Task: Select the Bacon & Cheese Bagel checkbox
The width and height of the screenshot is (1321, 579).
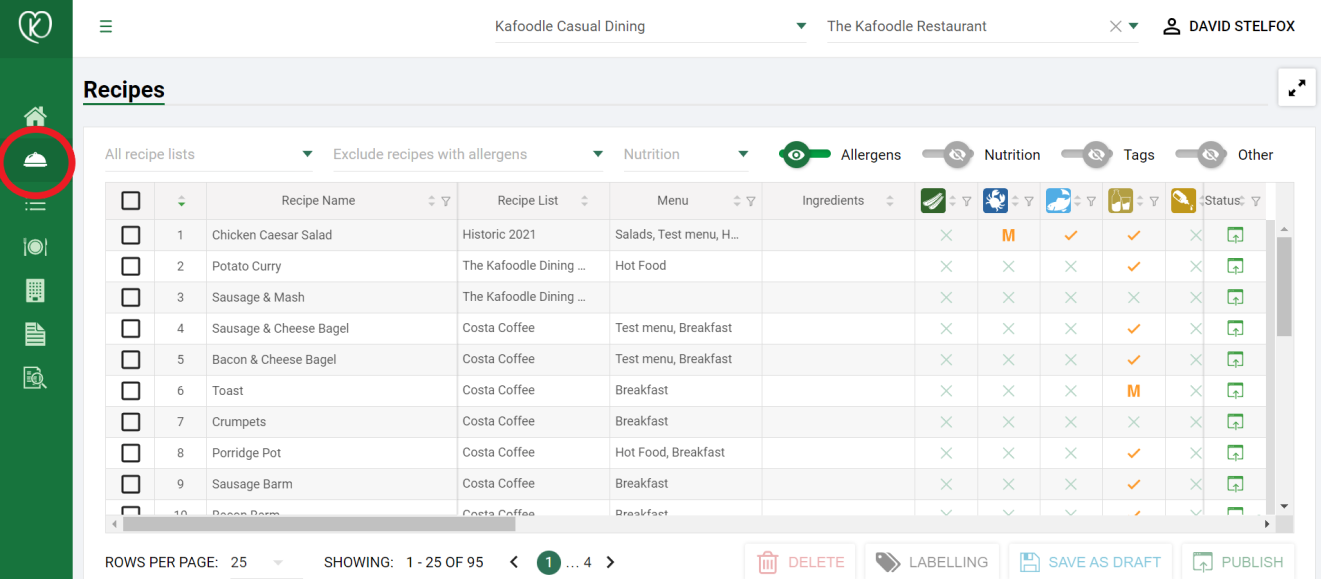Action: (x=131, y=359)
